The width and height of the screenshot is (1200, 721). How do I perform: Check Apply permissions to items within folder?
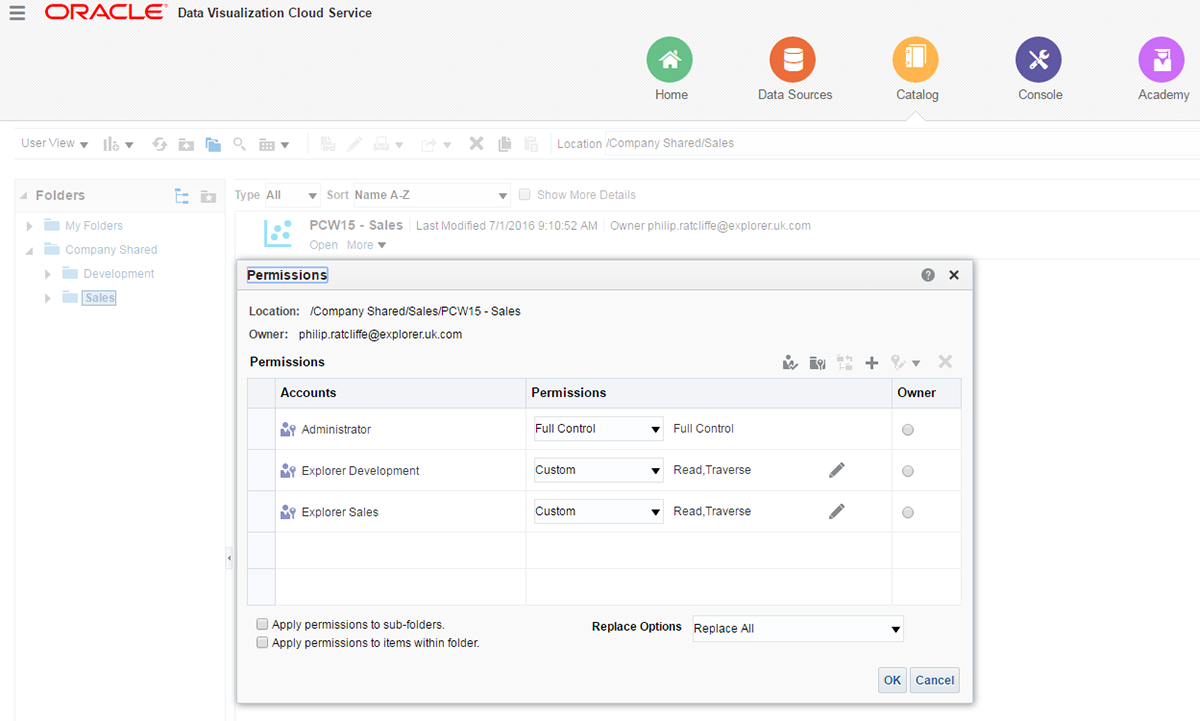coord(262,643)
